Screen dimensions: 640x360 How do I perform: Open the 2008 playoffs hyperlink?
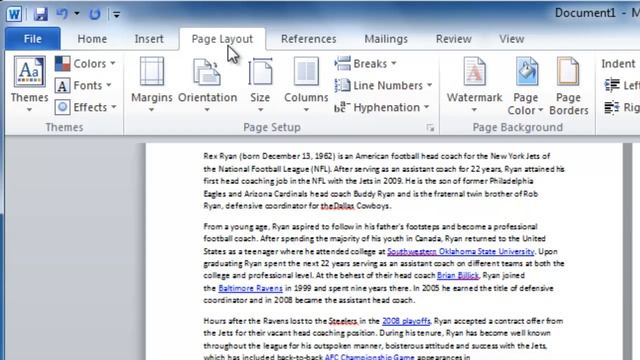click(406, 321)
